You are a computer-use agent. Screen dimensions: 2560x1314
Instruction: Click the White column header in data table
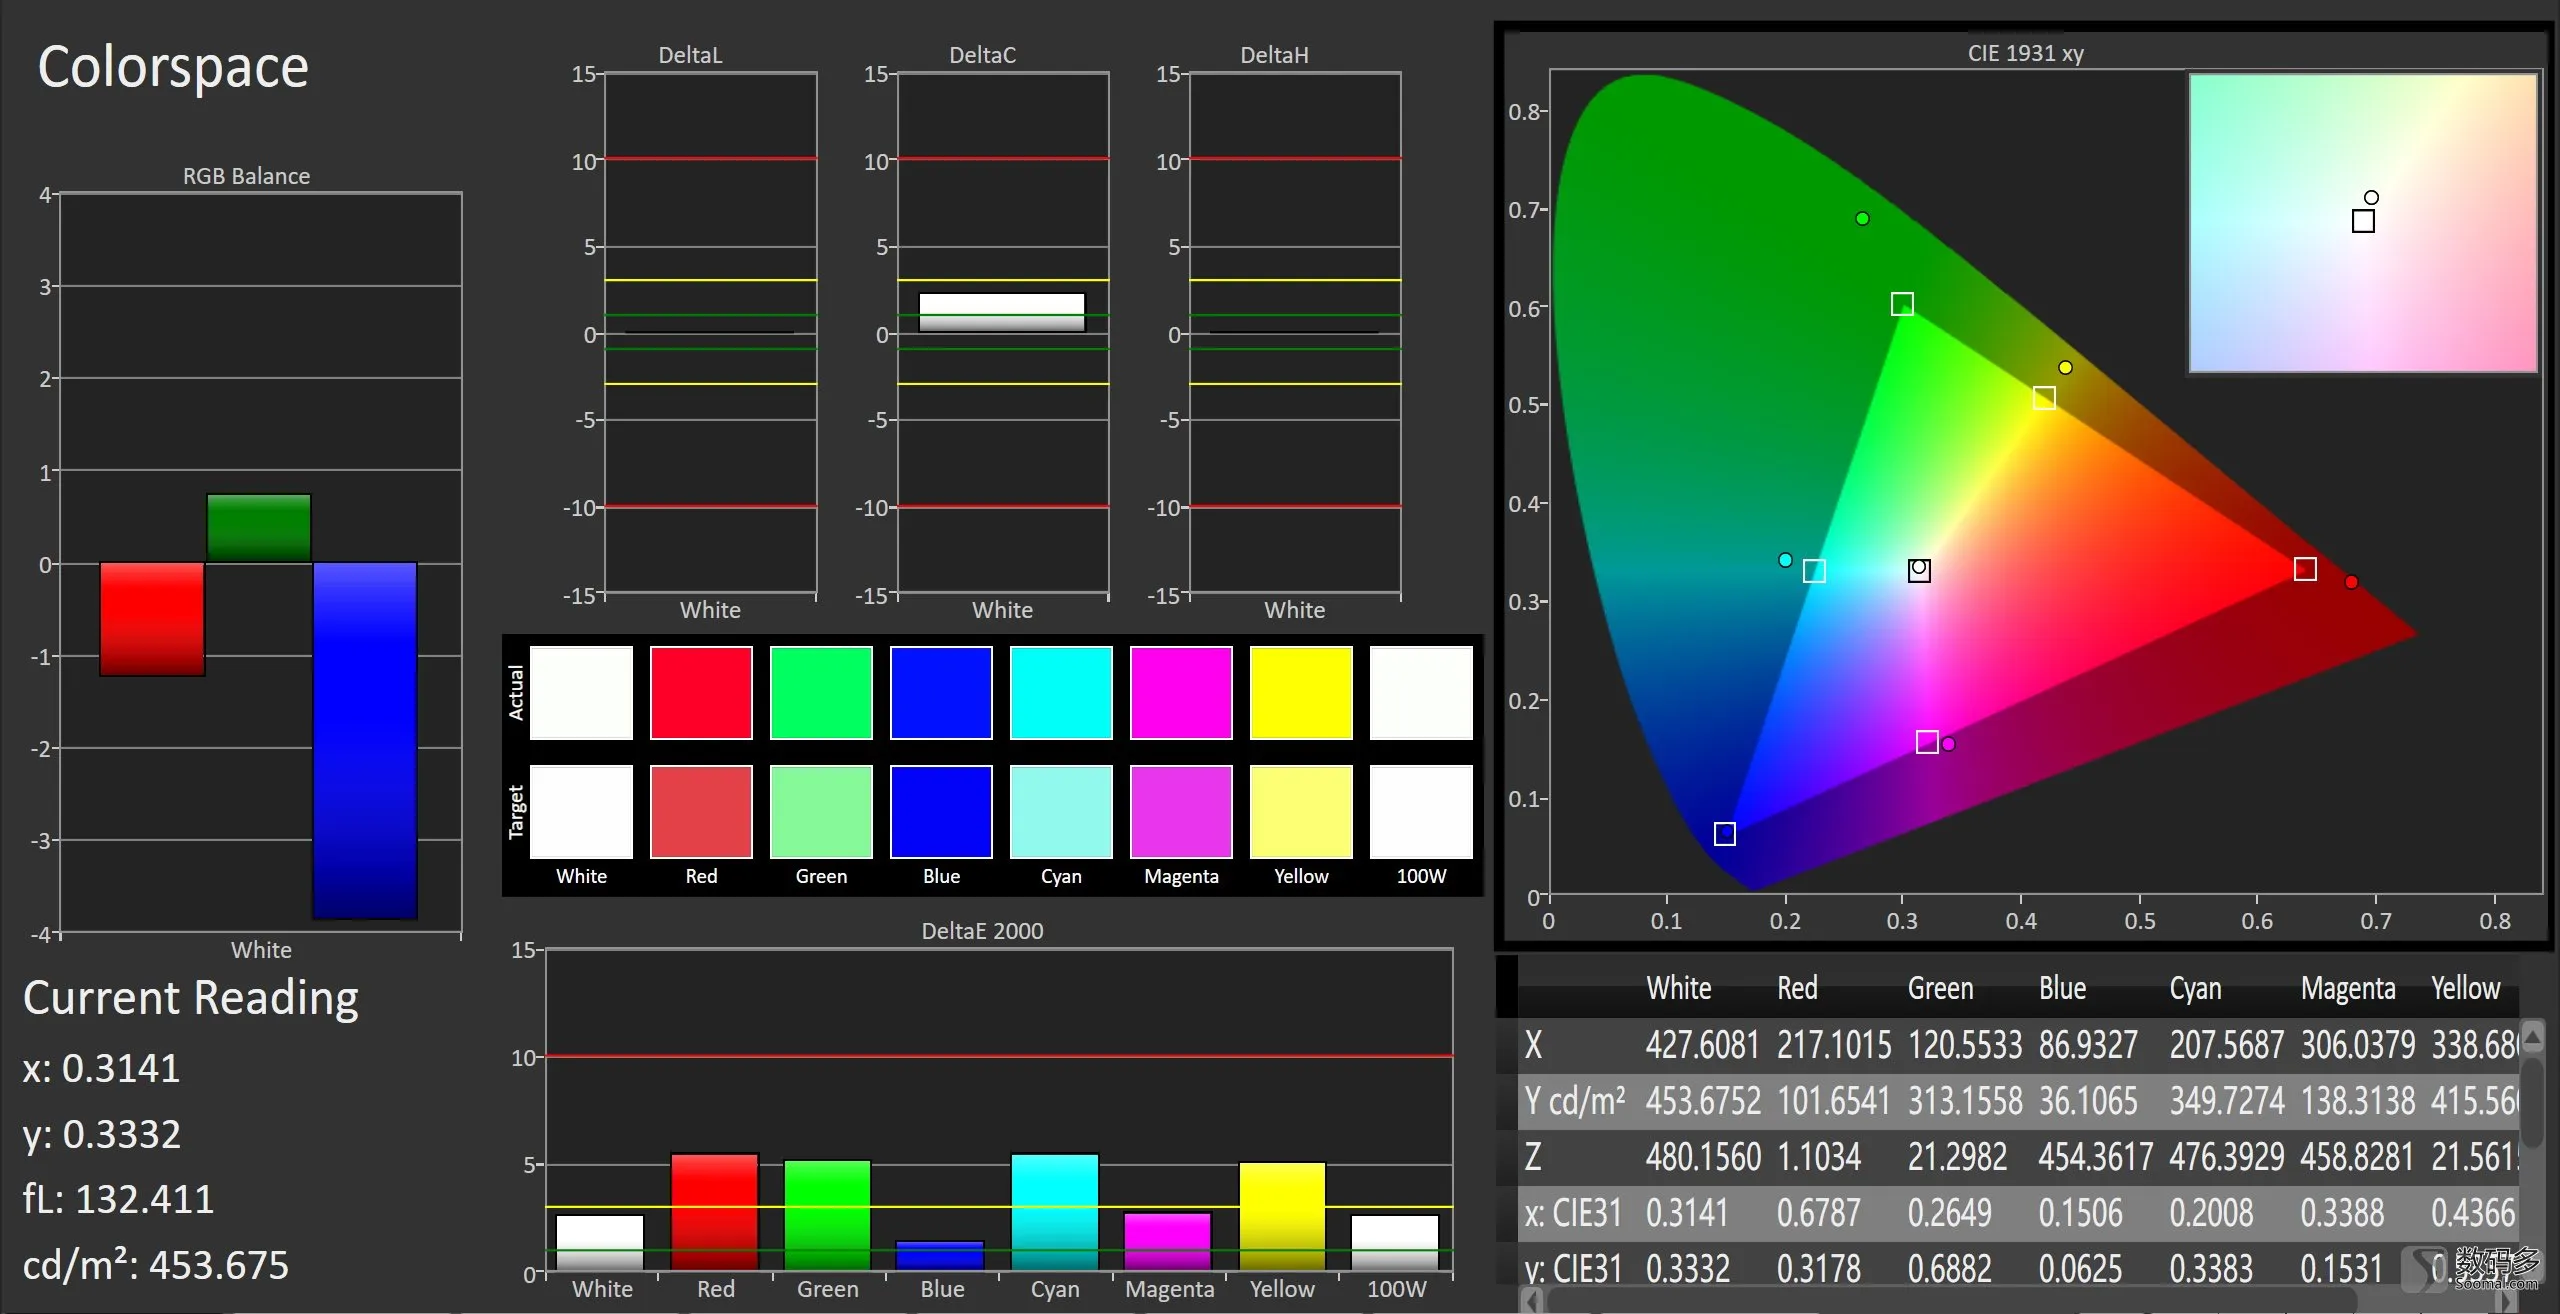1679,988
